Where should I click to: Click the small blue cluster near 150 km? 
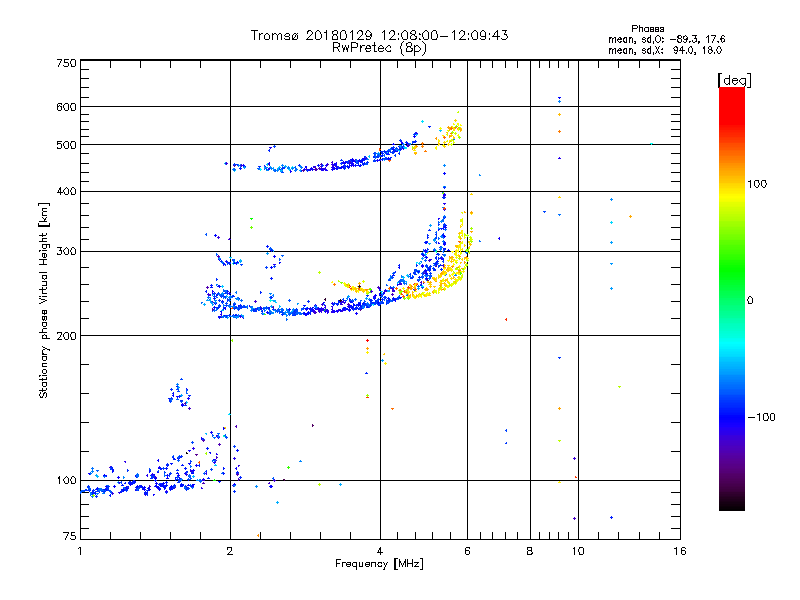(180, 394)
